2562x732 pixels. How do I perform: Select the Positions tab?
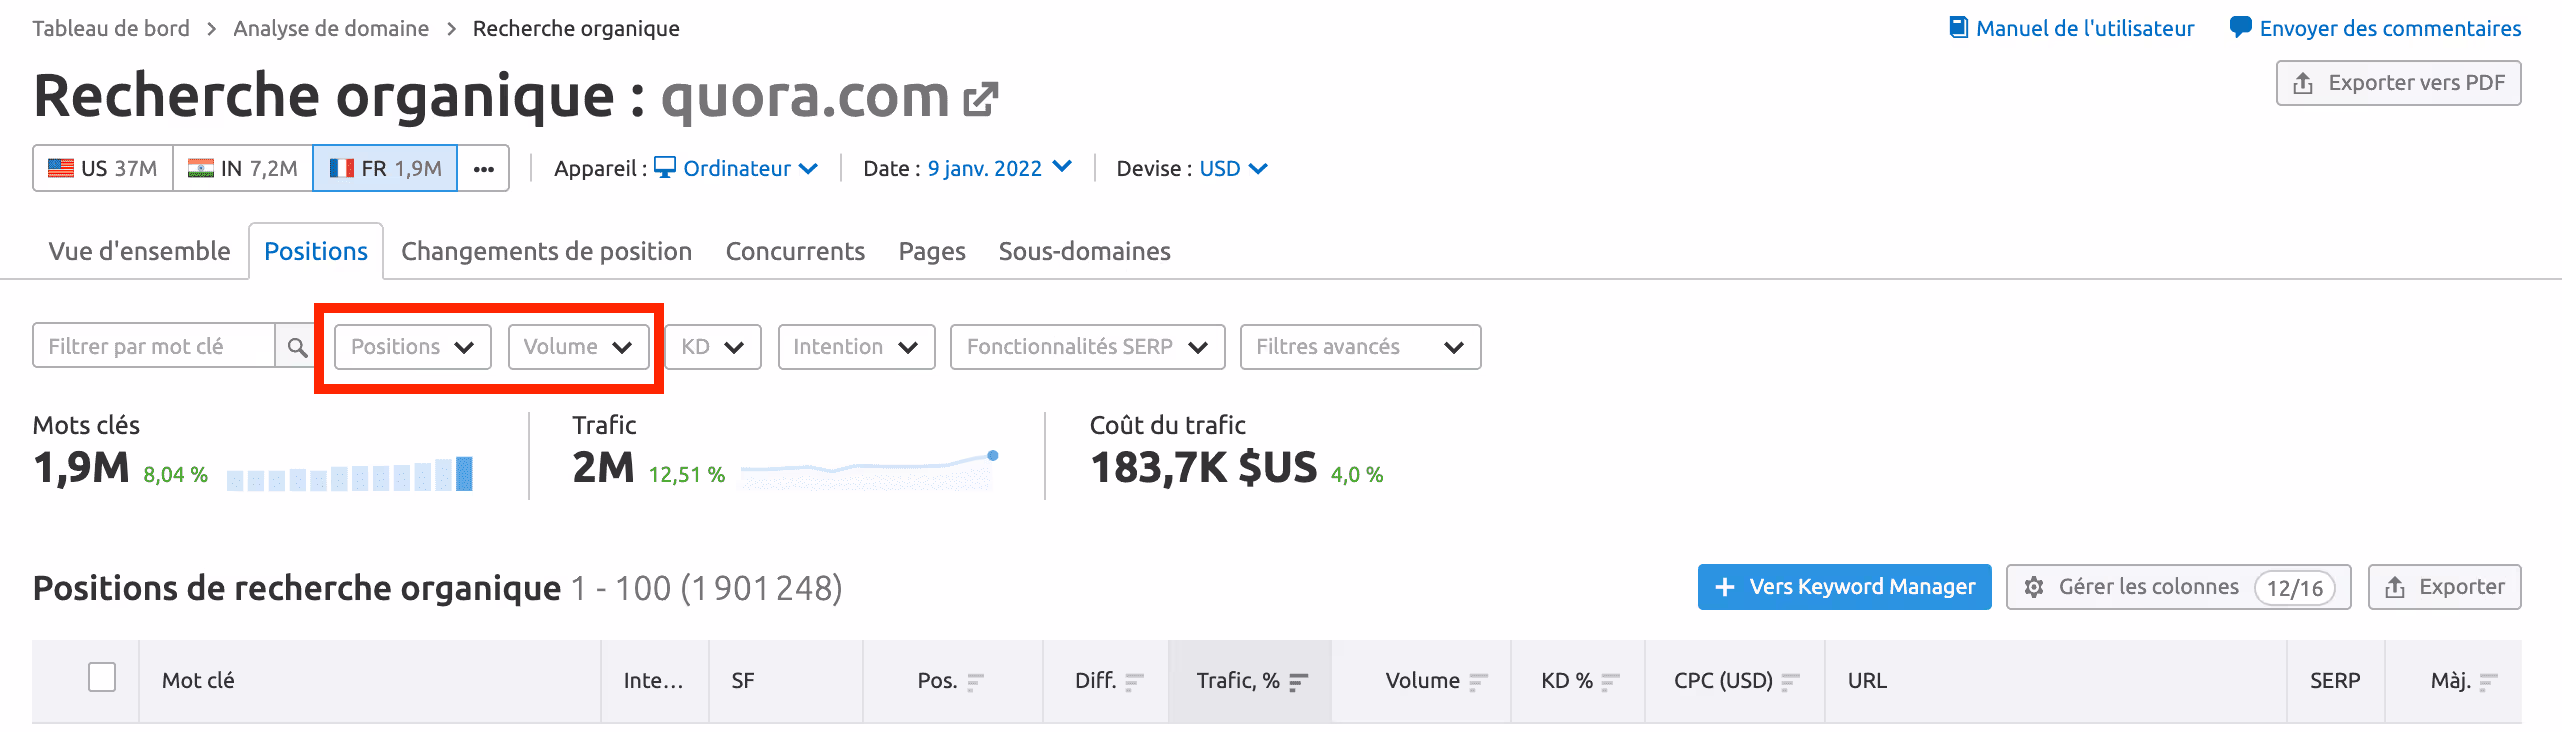316,251
